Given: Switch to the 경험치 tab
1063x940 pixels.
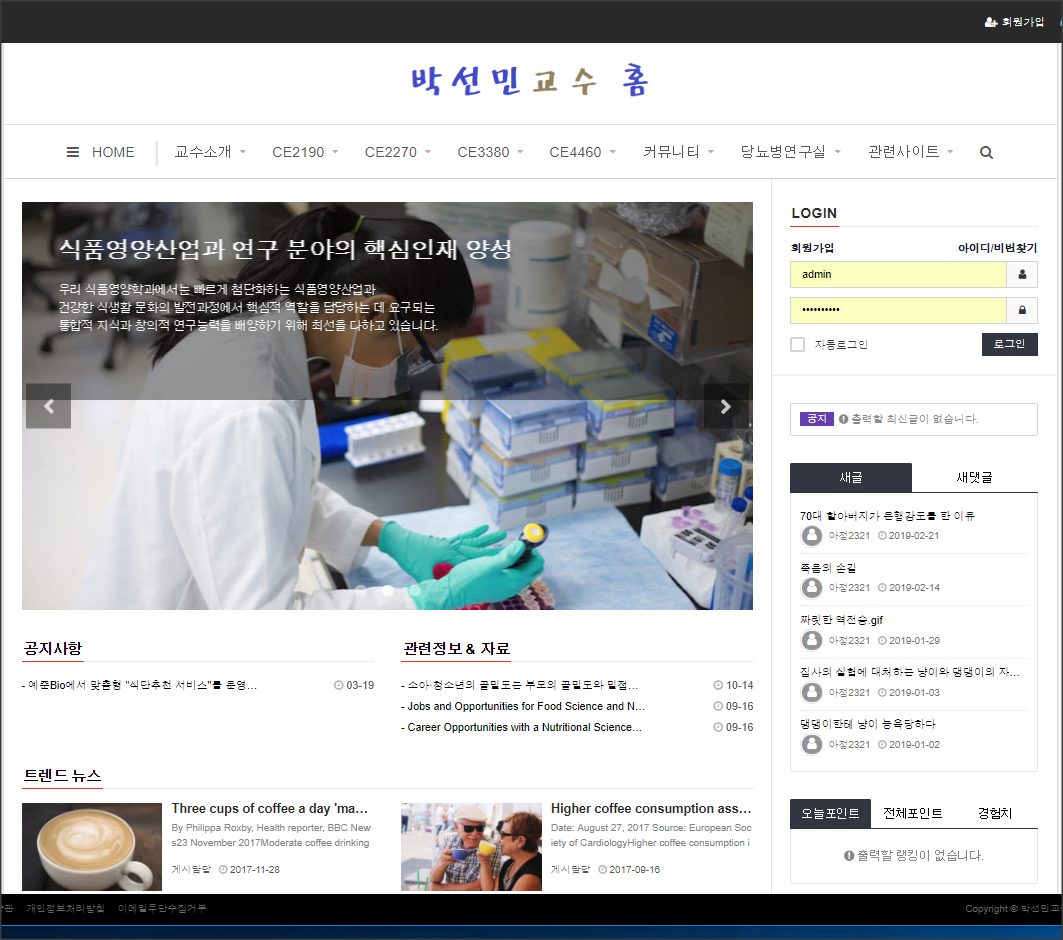Looking at the screenshot, I should point(994,813).
